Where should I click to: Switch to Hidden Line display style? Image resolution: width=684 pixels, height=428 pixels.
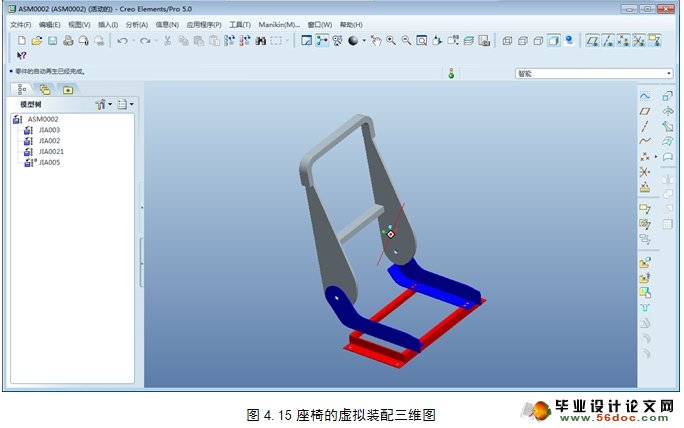click(x=523, y=41)
